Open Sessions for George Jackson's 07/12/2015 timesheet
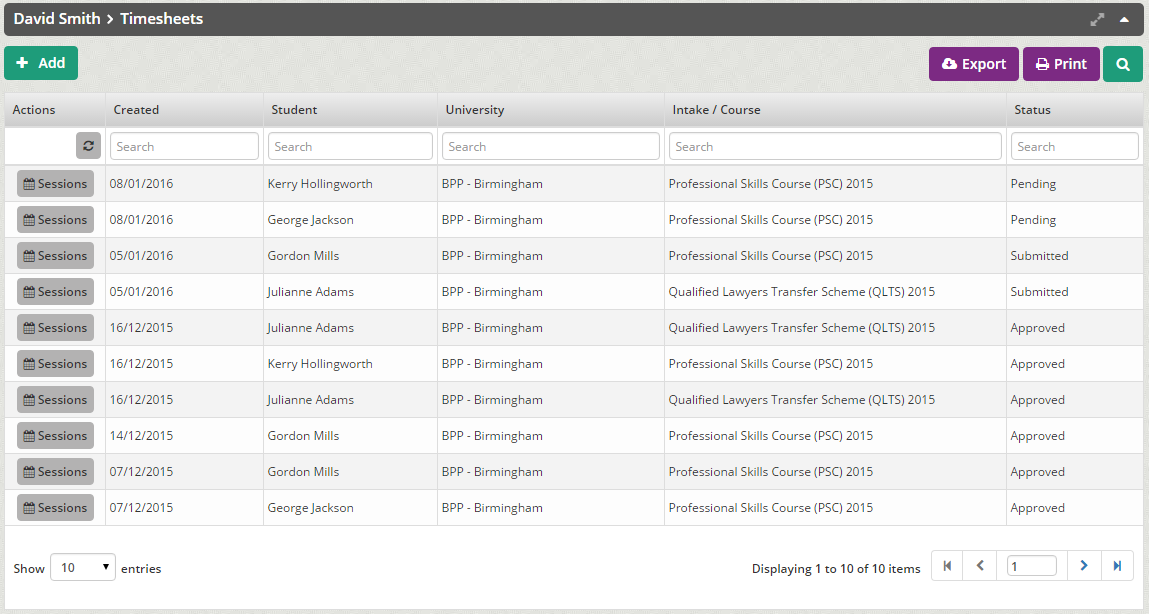 coord(55,508)
